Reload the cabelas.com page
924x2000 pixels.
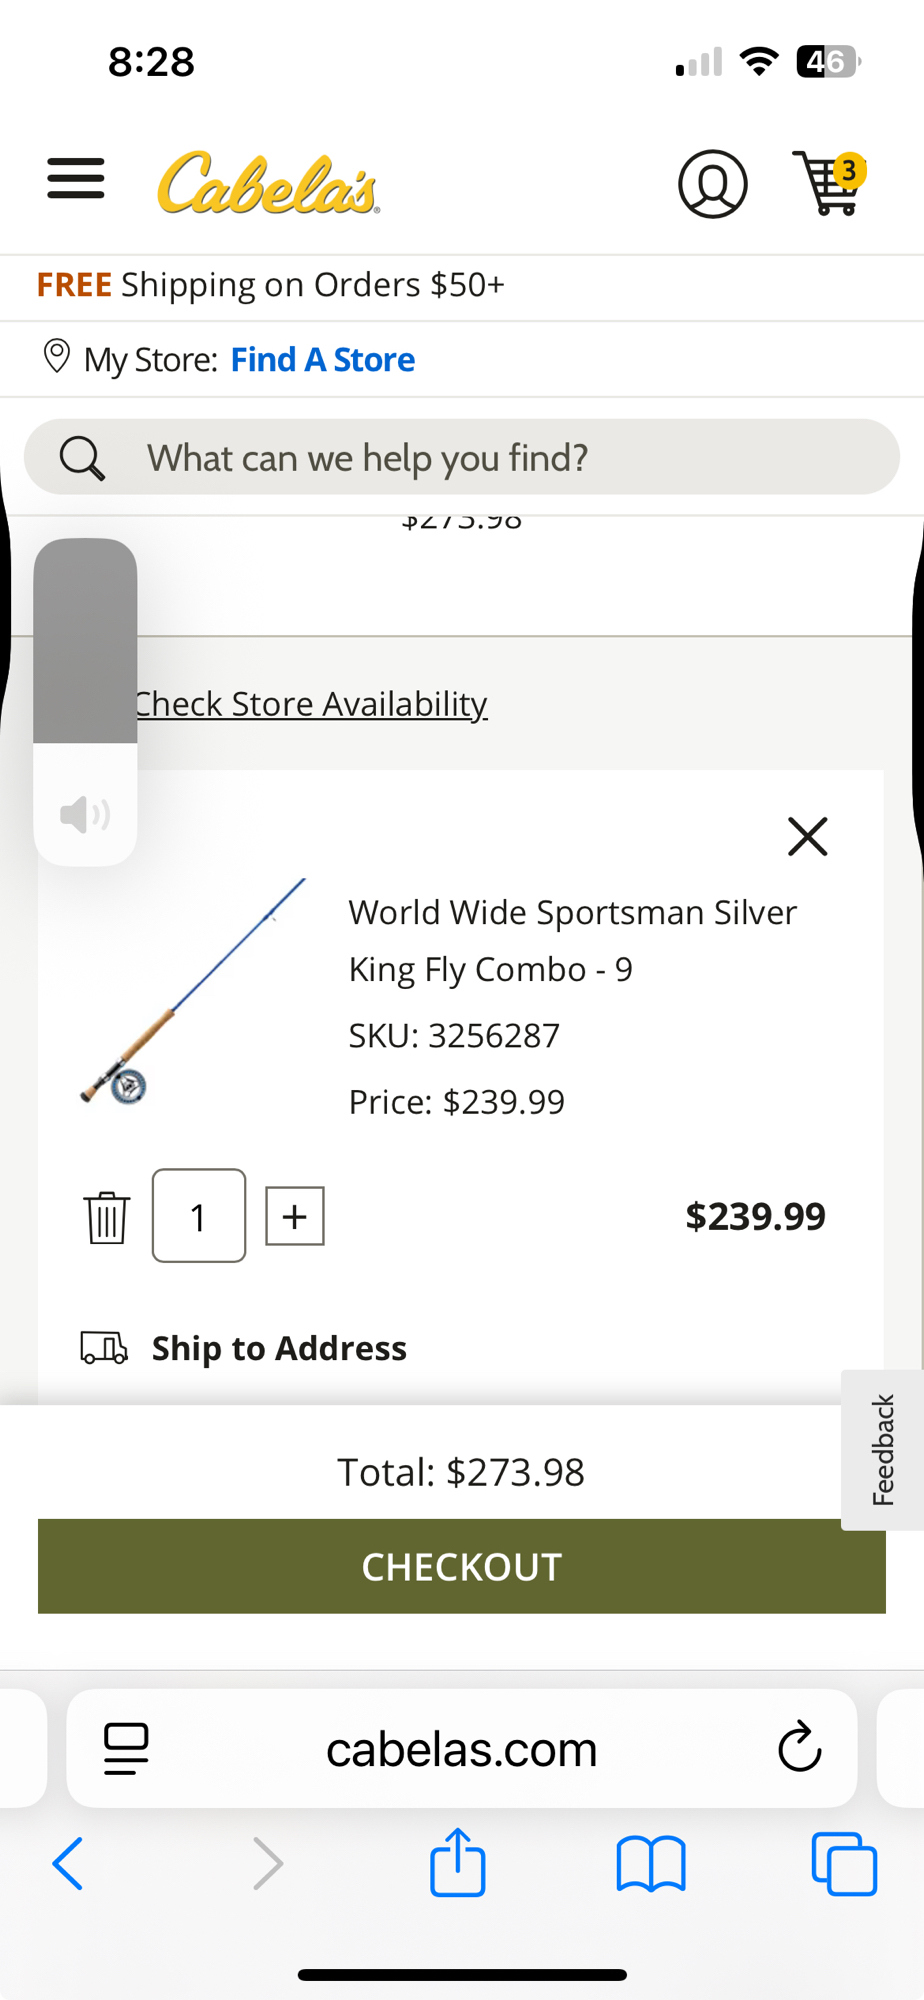point(799,1748)
